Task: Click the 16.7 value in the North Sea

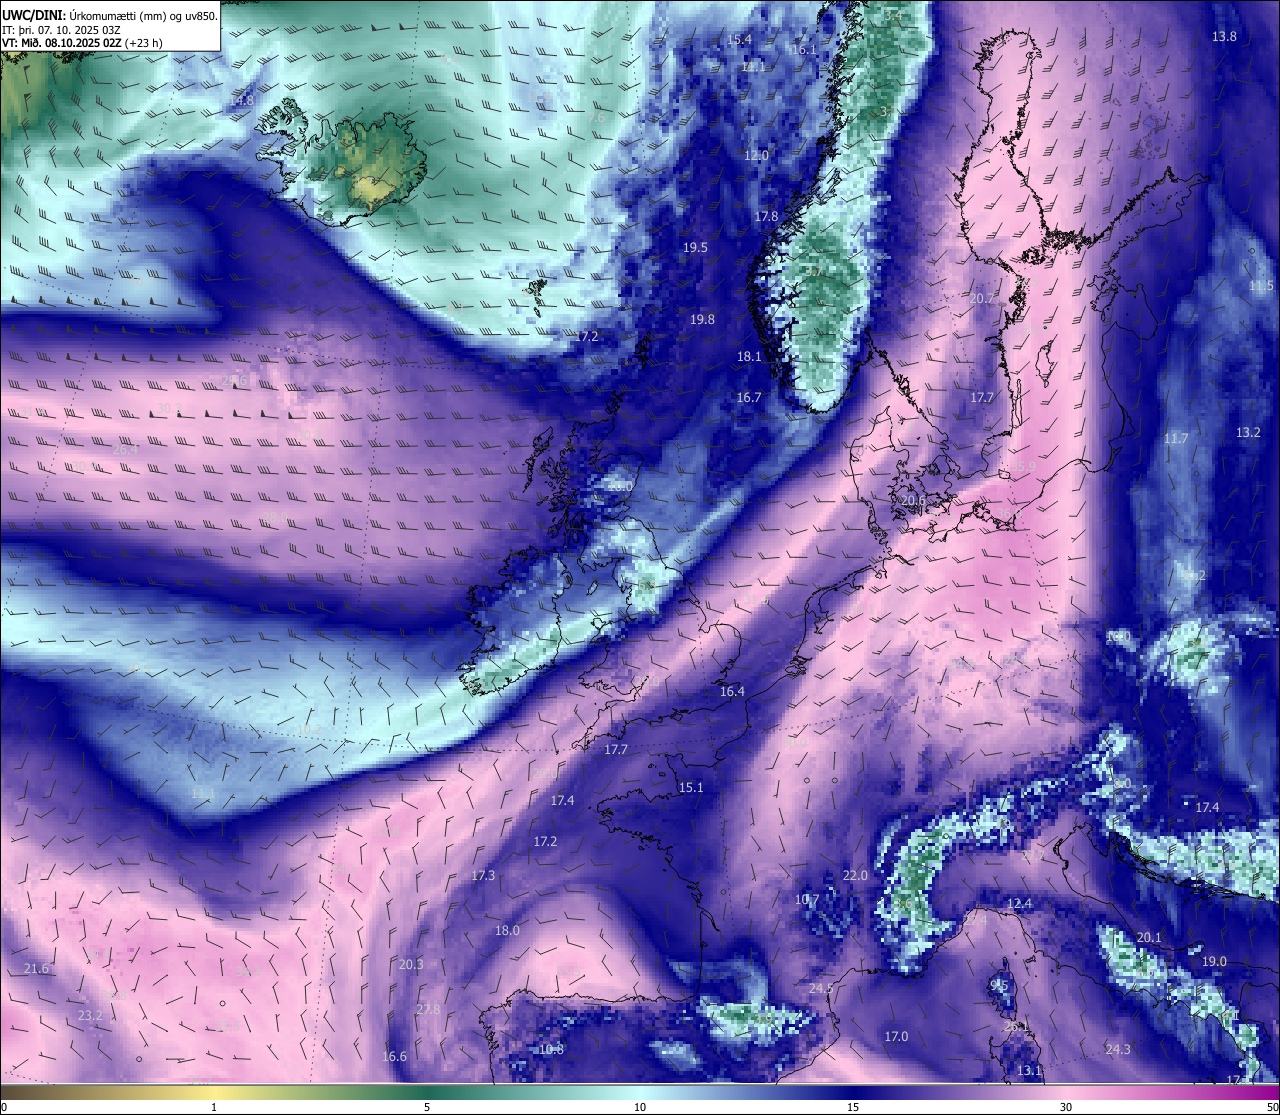Action: pyautogui.click(x=749, y=397)
